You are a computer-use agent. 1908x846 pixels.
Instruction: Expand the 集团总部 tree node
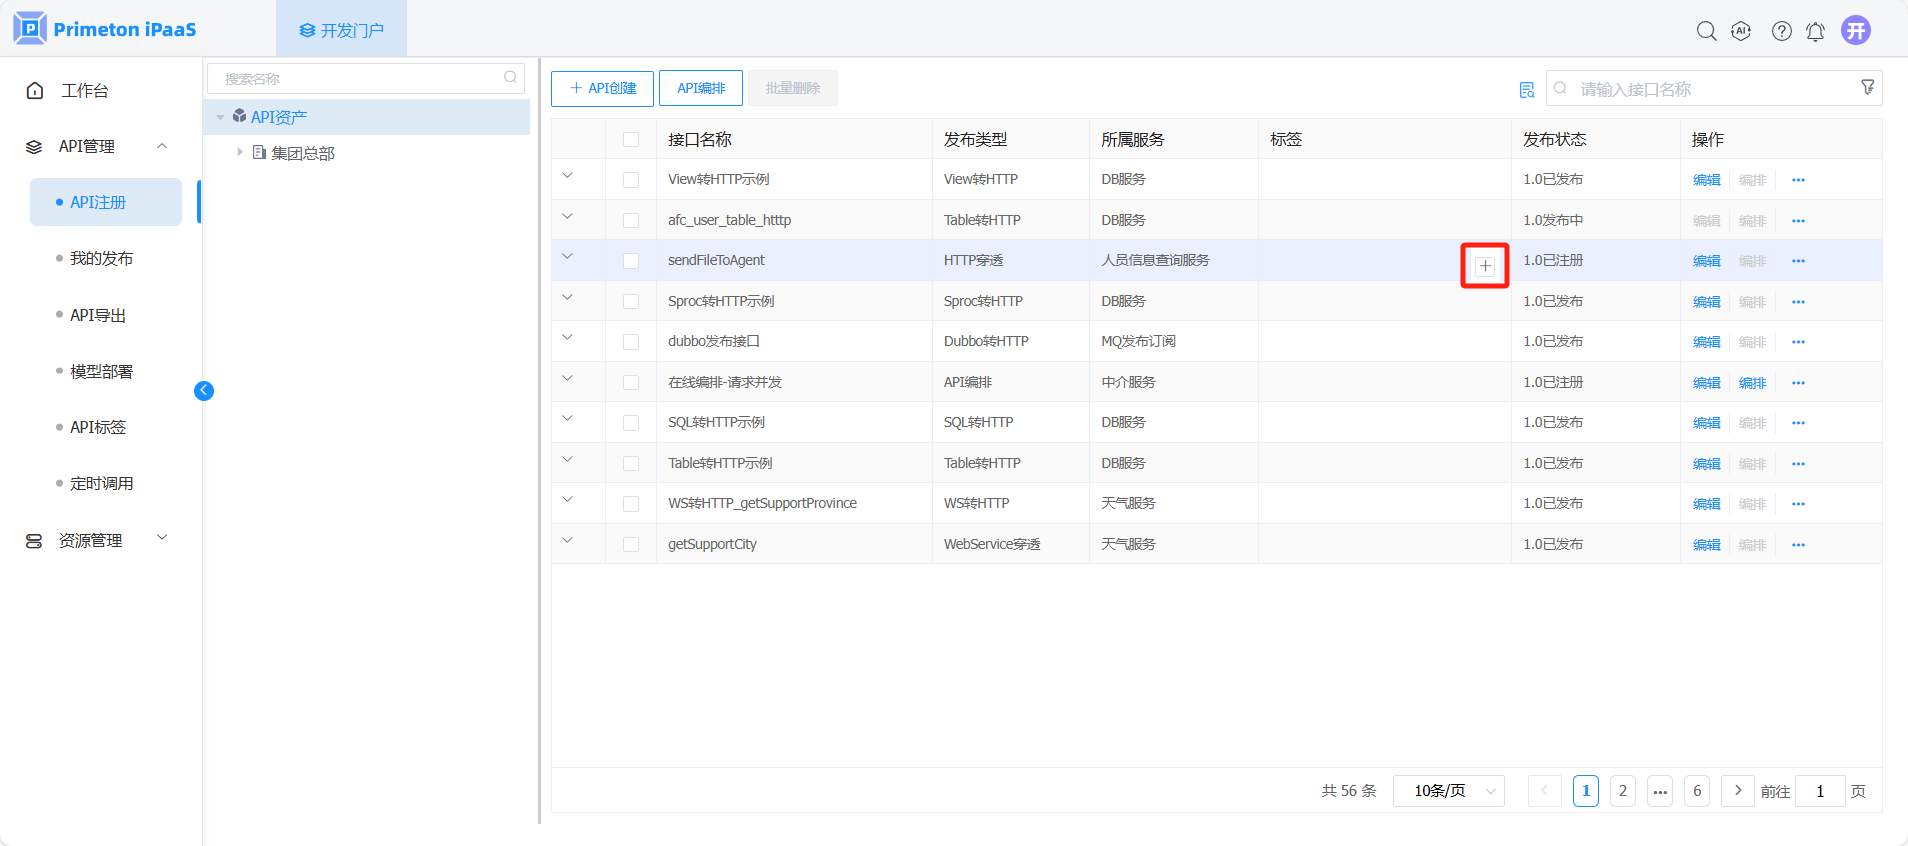pyautogui.click(x=240, y=153)
